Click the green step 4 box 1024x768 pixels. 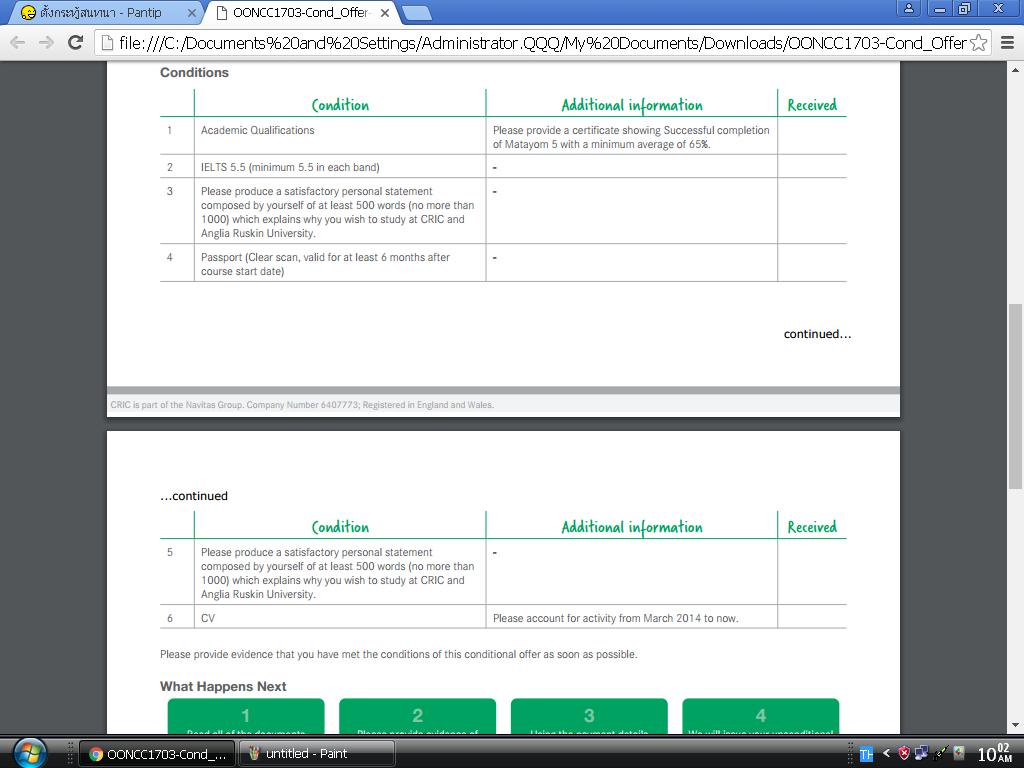(761, 716)
